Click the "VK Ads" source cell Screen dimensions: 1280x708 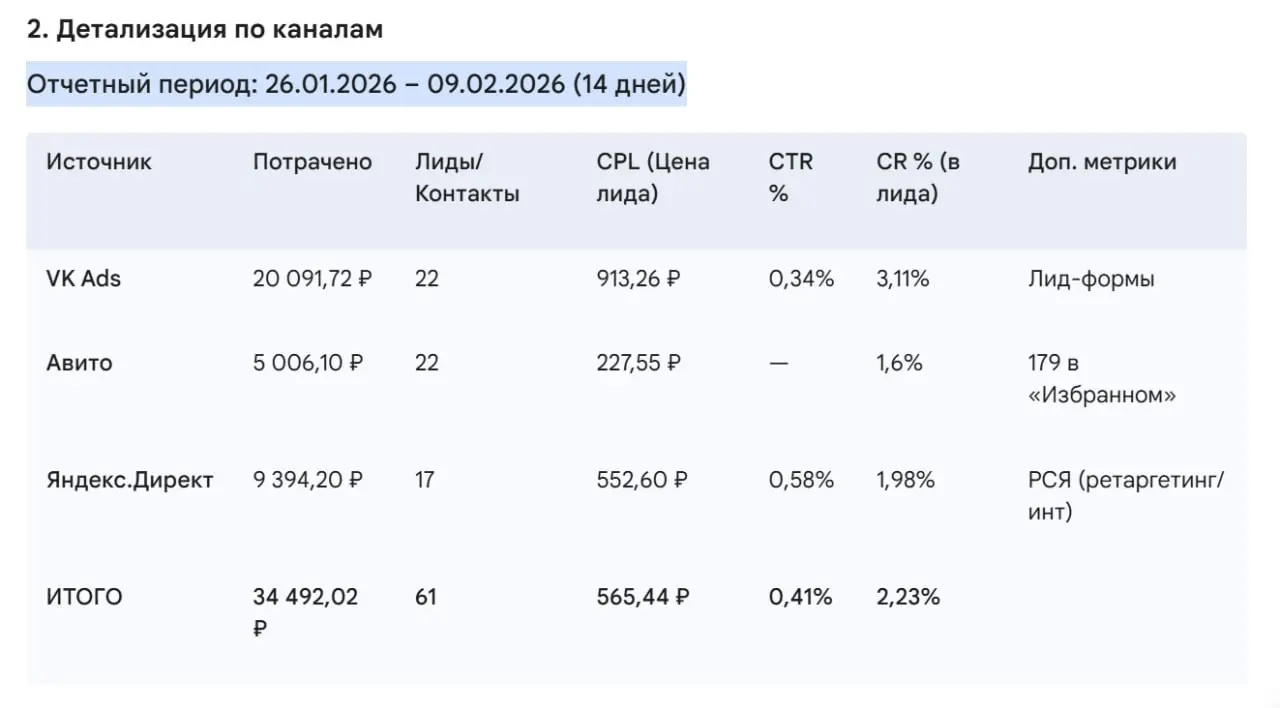(x=84, y=279)
